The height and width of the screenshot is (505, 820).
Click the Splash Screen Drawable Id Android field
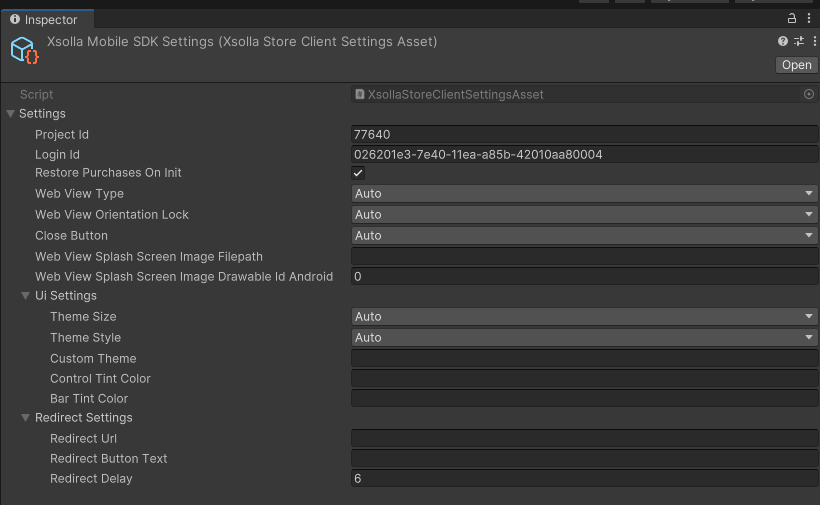(x=585, y=276)
